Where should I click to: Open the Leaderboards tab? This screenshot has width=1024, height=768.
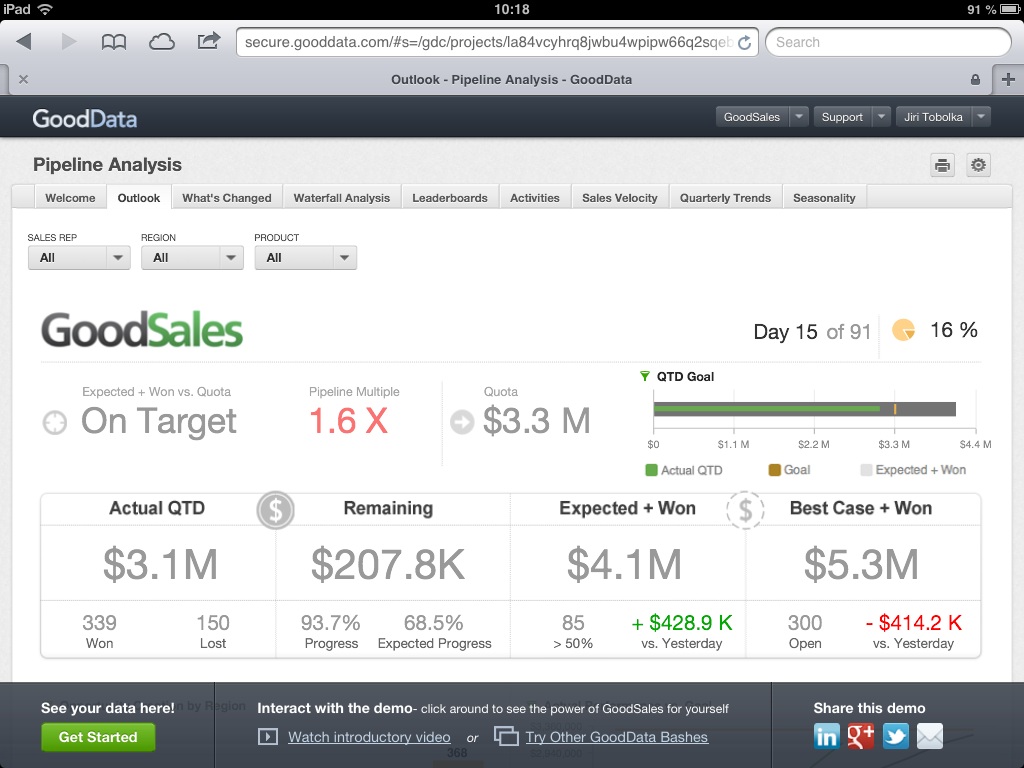450,198
